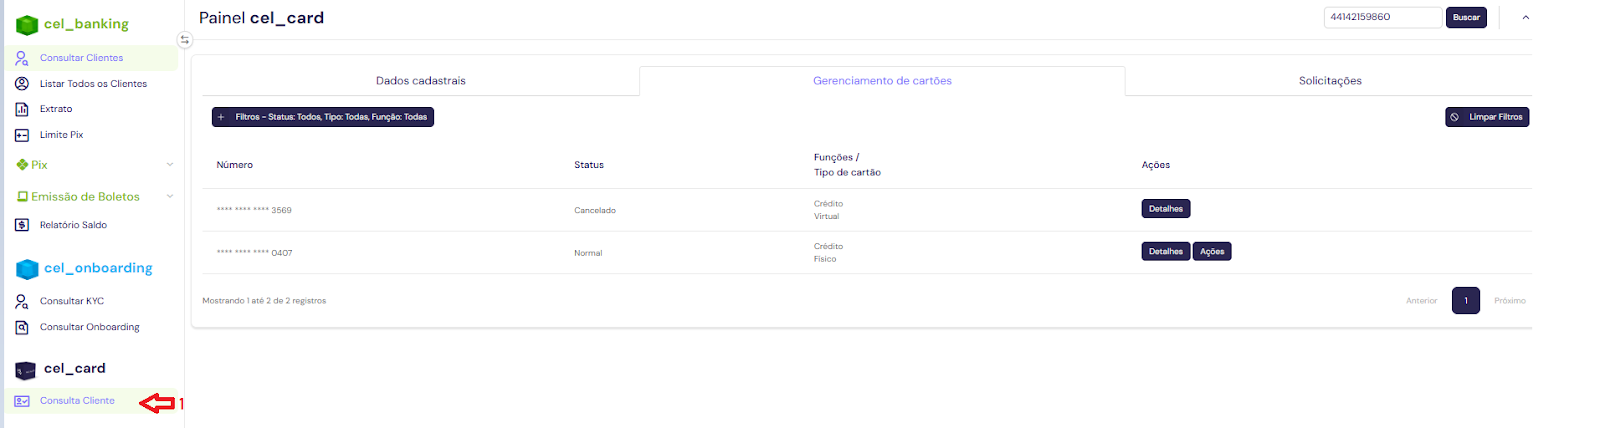Image resolution: width=1600 pixels, height=428 pixels.
Task: Open Consultar Clientes in the sidebar
Action: click(x=81, y=58)
